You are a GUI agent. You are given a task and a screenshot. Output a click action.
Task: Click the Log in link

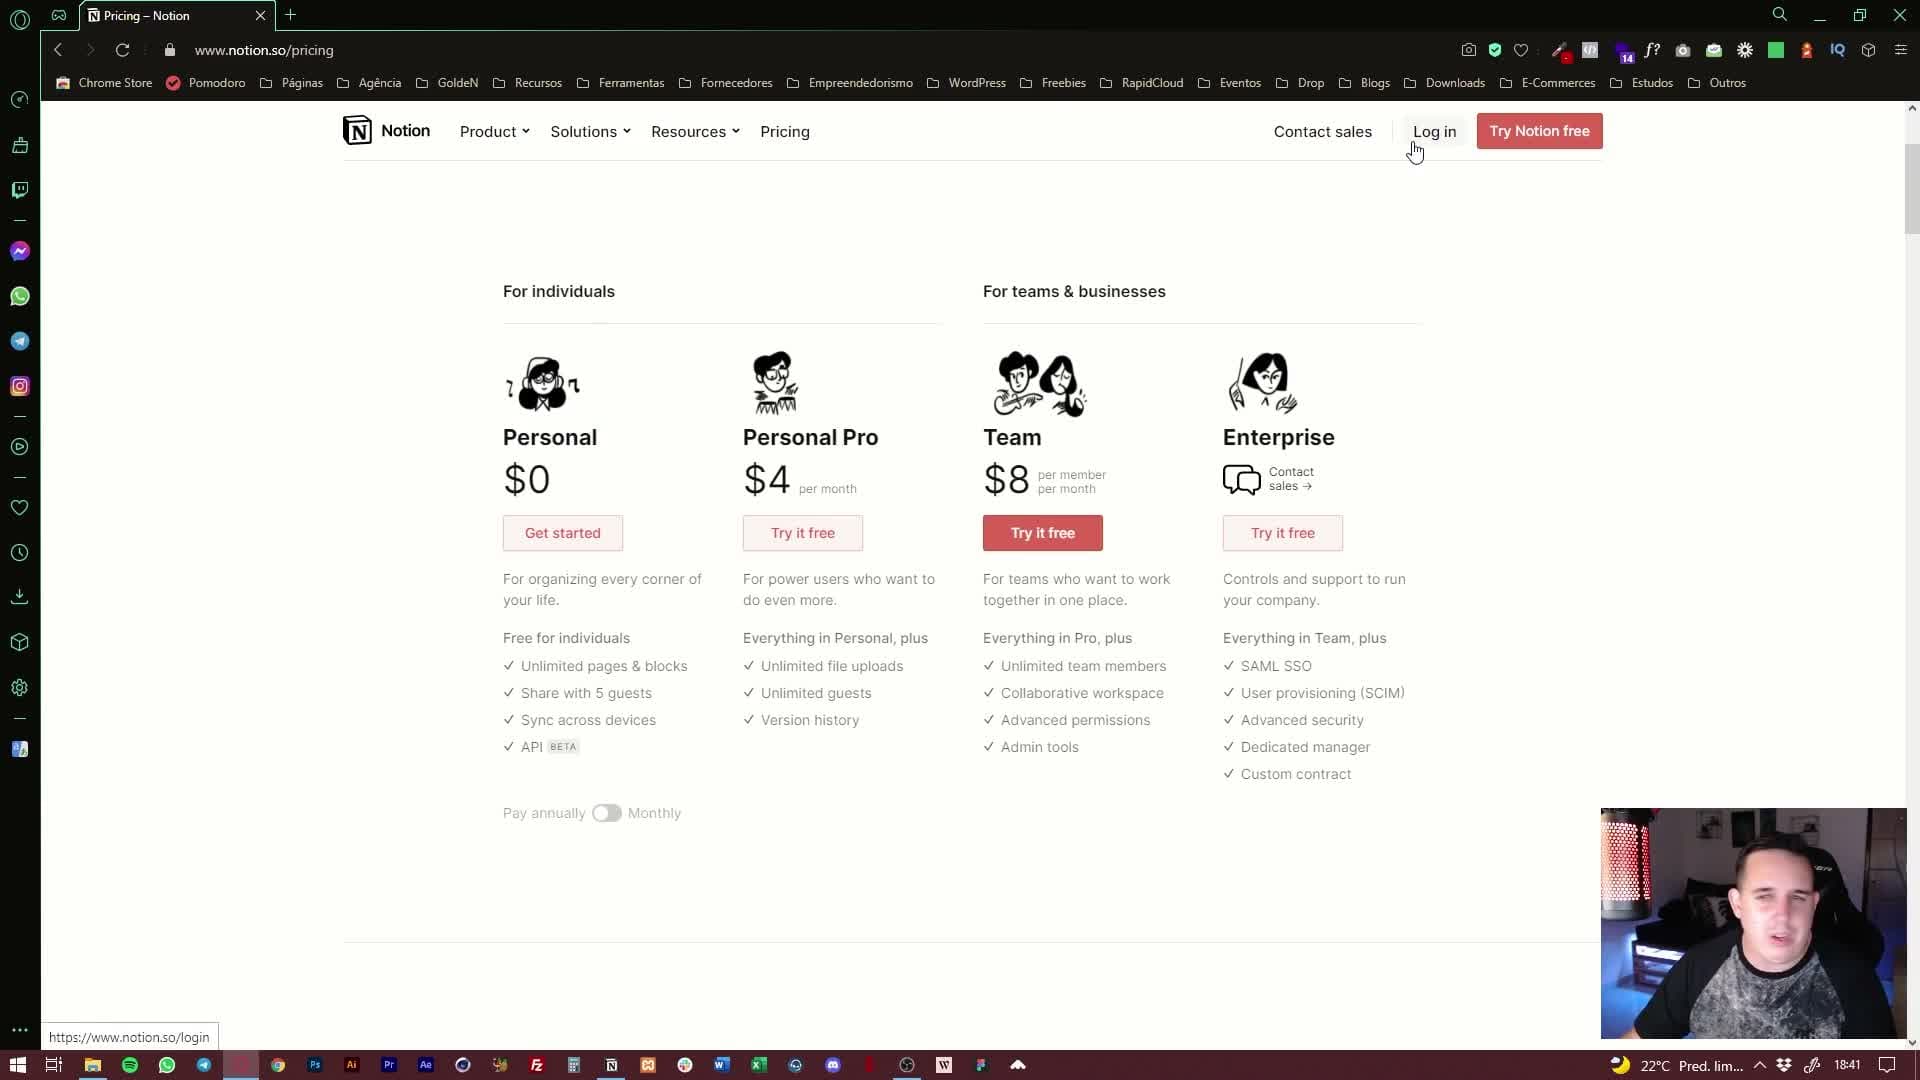[x=1434, y=132]
